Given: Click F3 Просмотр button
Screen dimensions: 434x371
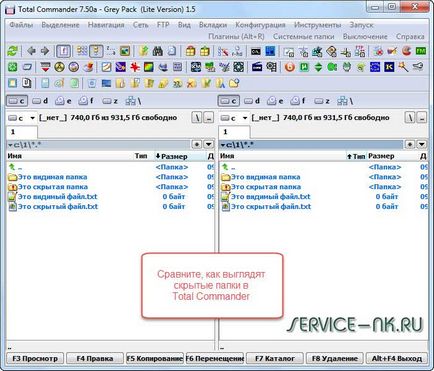Looking at the screenshot, I should [x=35, y=358].
